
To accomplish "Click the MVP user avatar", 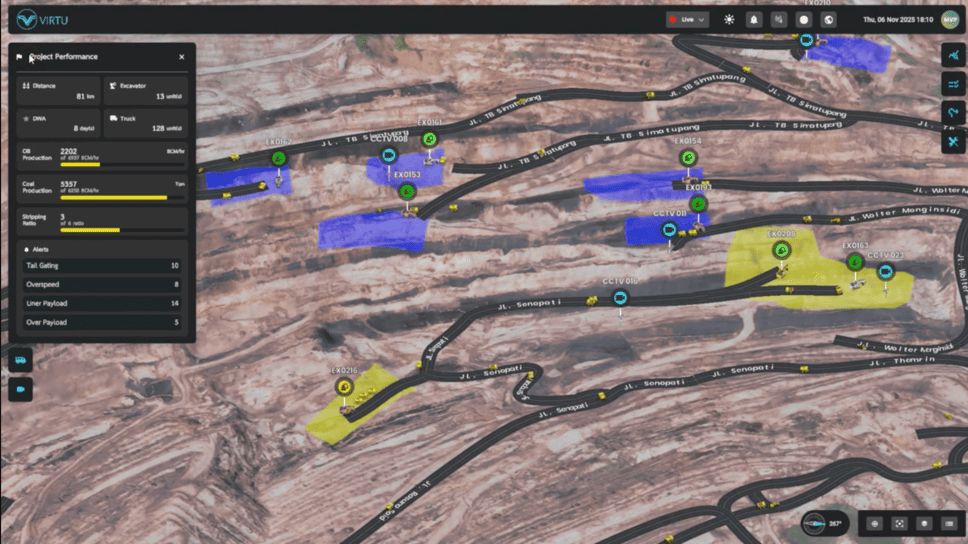I will [x=949, y=20].
